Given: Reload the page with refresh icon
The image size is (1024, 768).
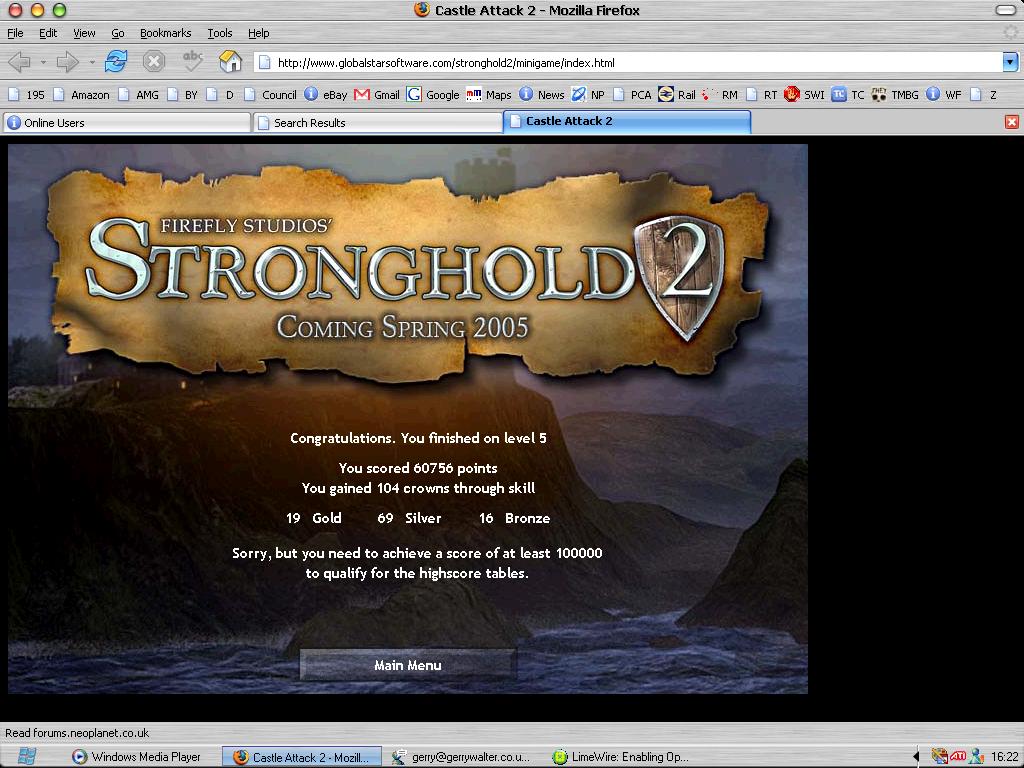Looking at the screenshot, I should coord(116,62).
